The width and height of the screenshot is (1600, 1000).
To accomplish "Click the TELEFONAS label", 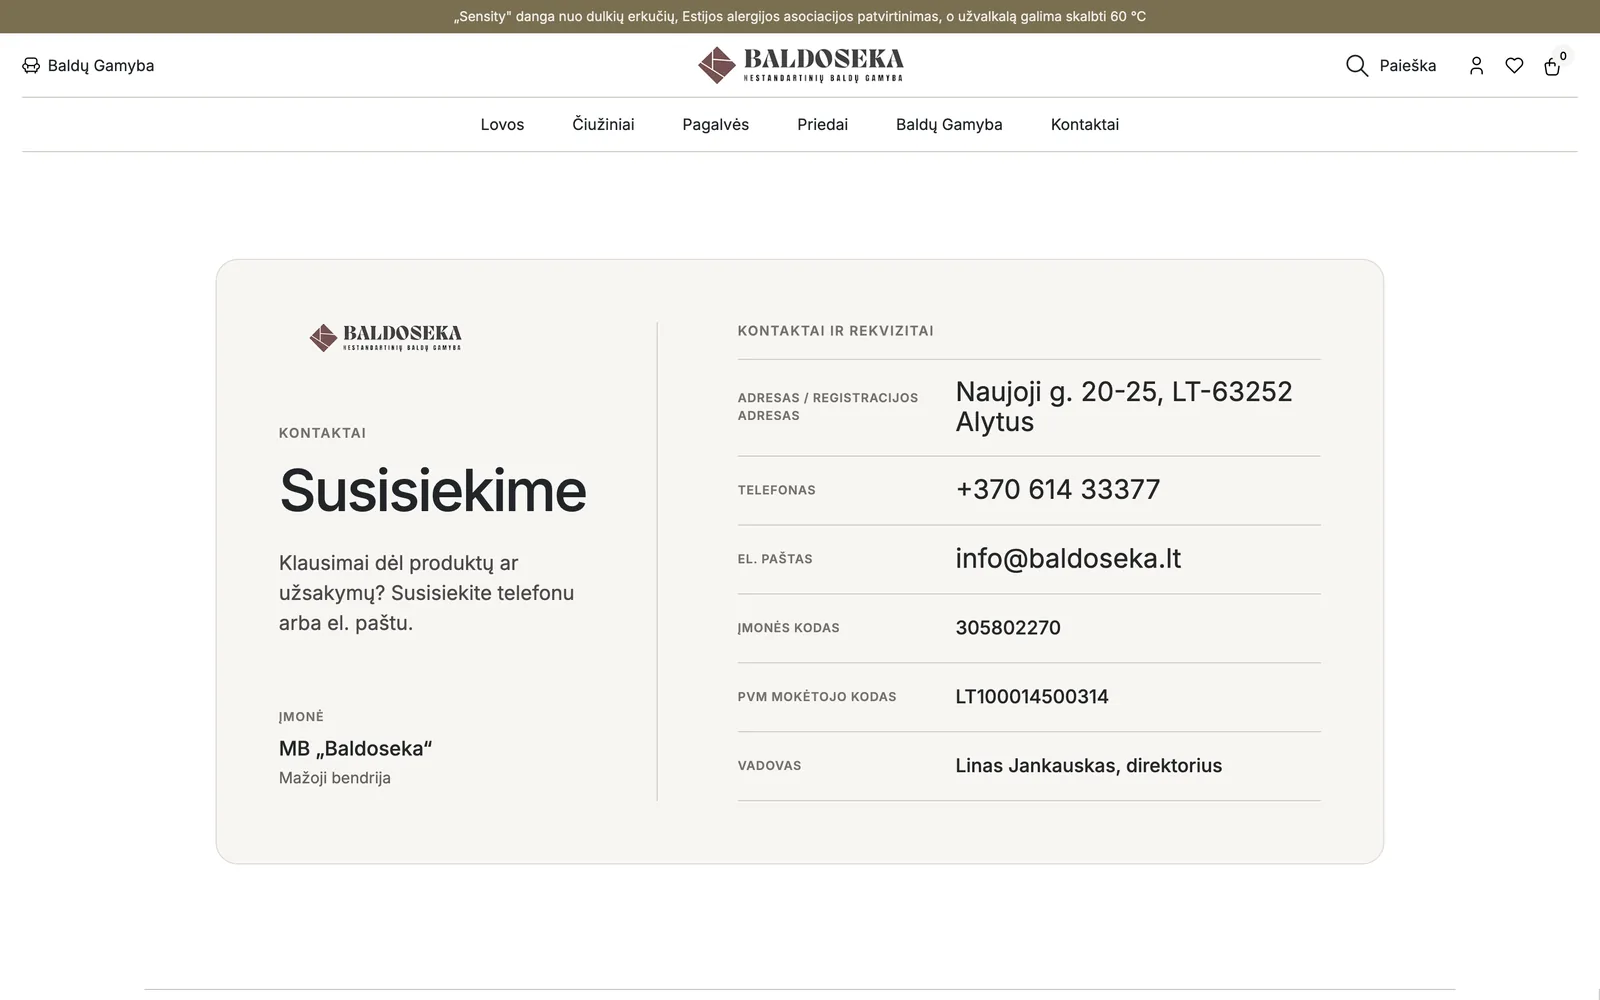I will pos(776,490).
